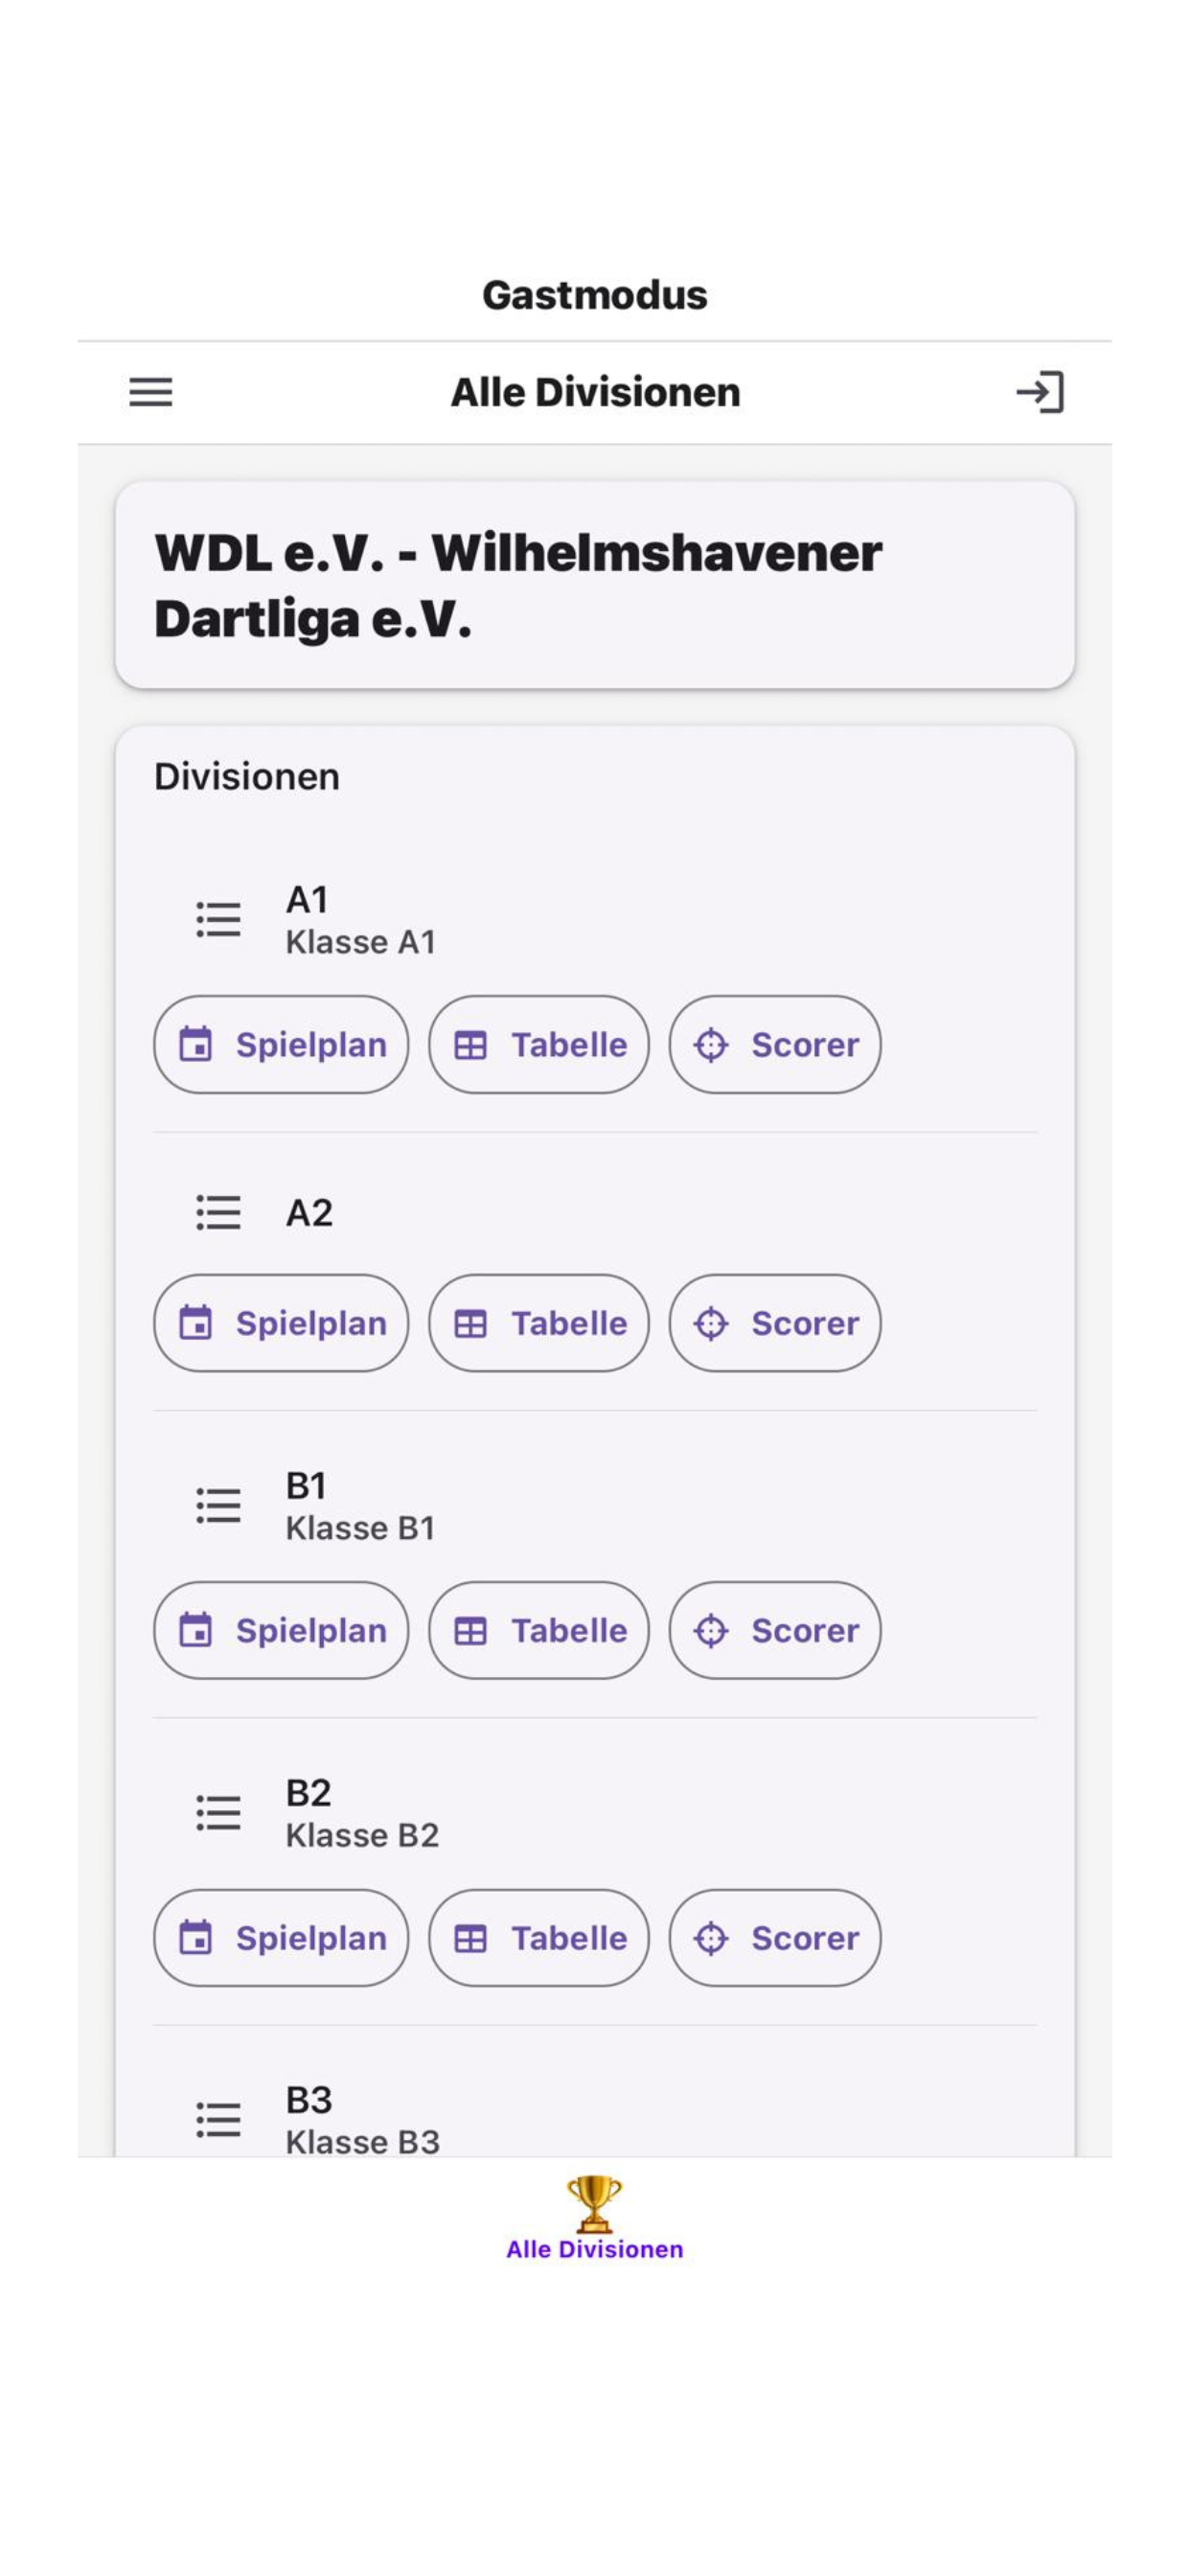Open Tabelle for division B1

tap(539, 1630)
